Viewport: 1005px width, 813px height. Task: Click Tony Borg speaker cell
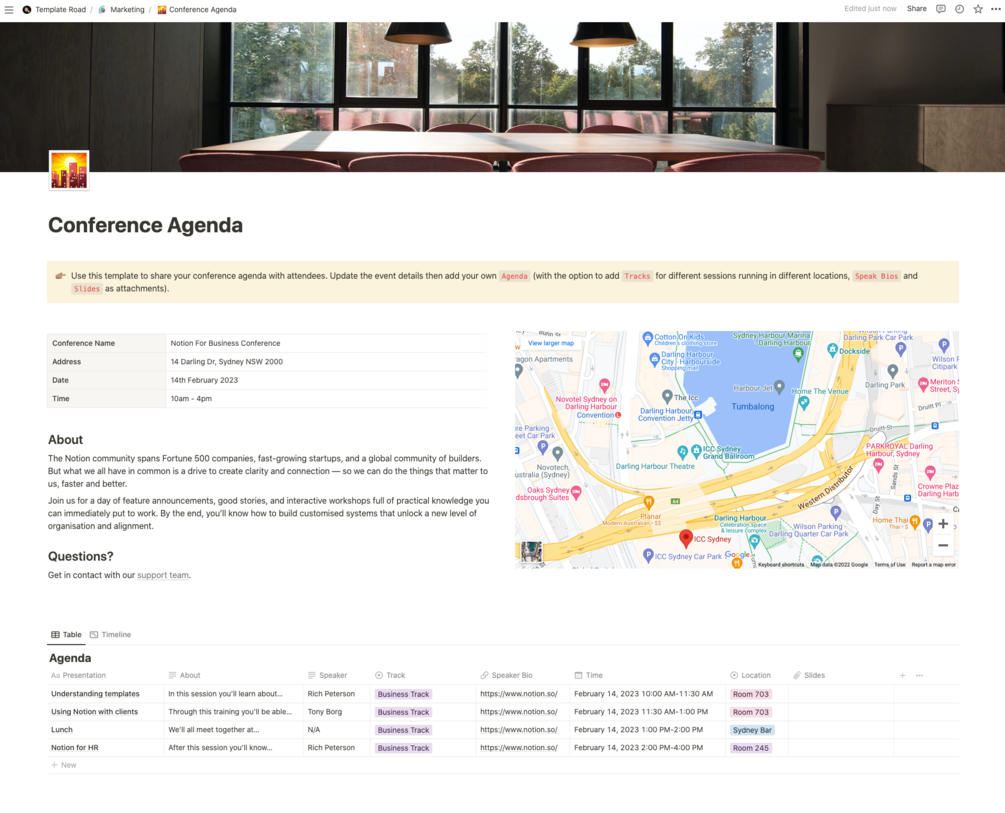coord(336,712)
